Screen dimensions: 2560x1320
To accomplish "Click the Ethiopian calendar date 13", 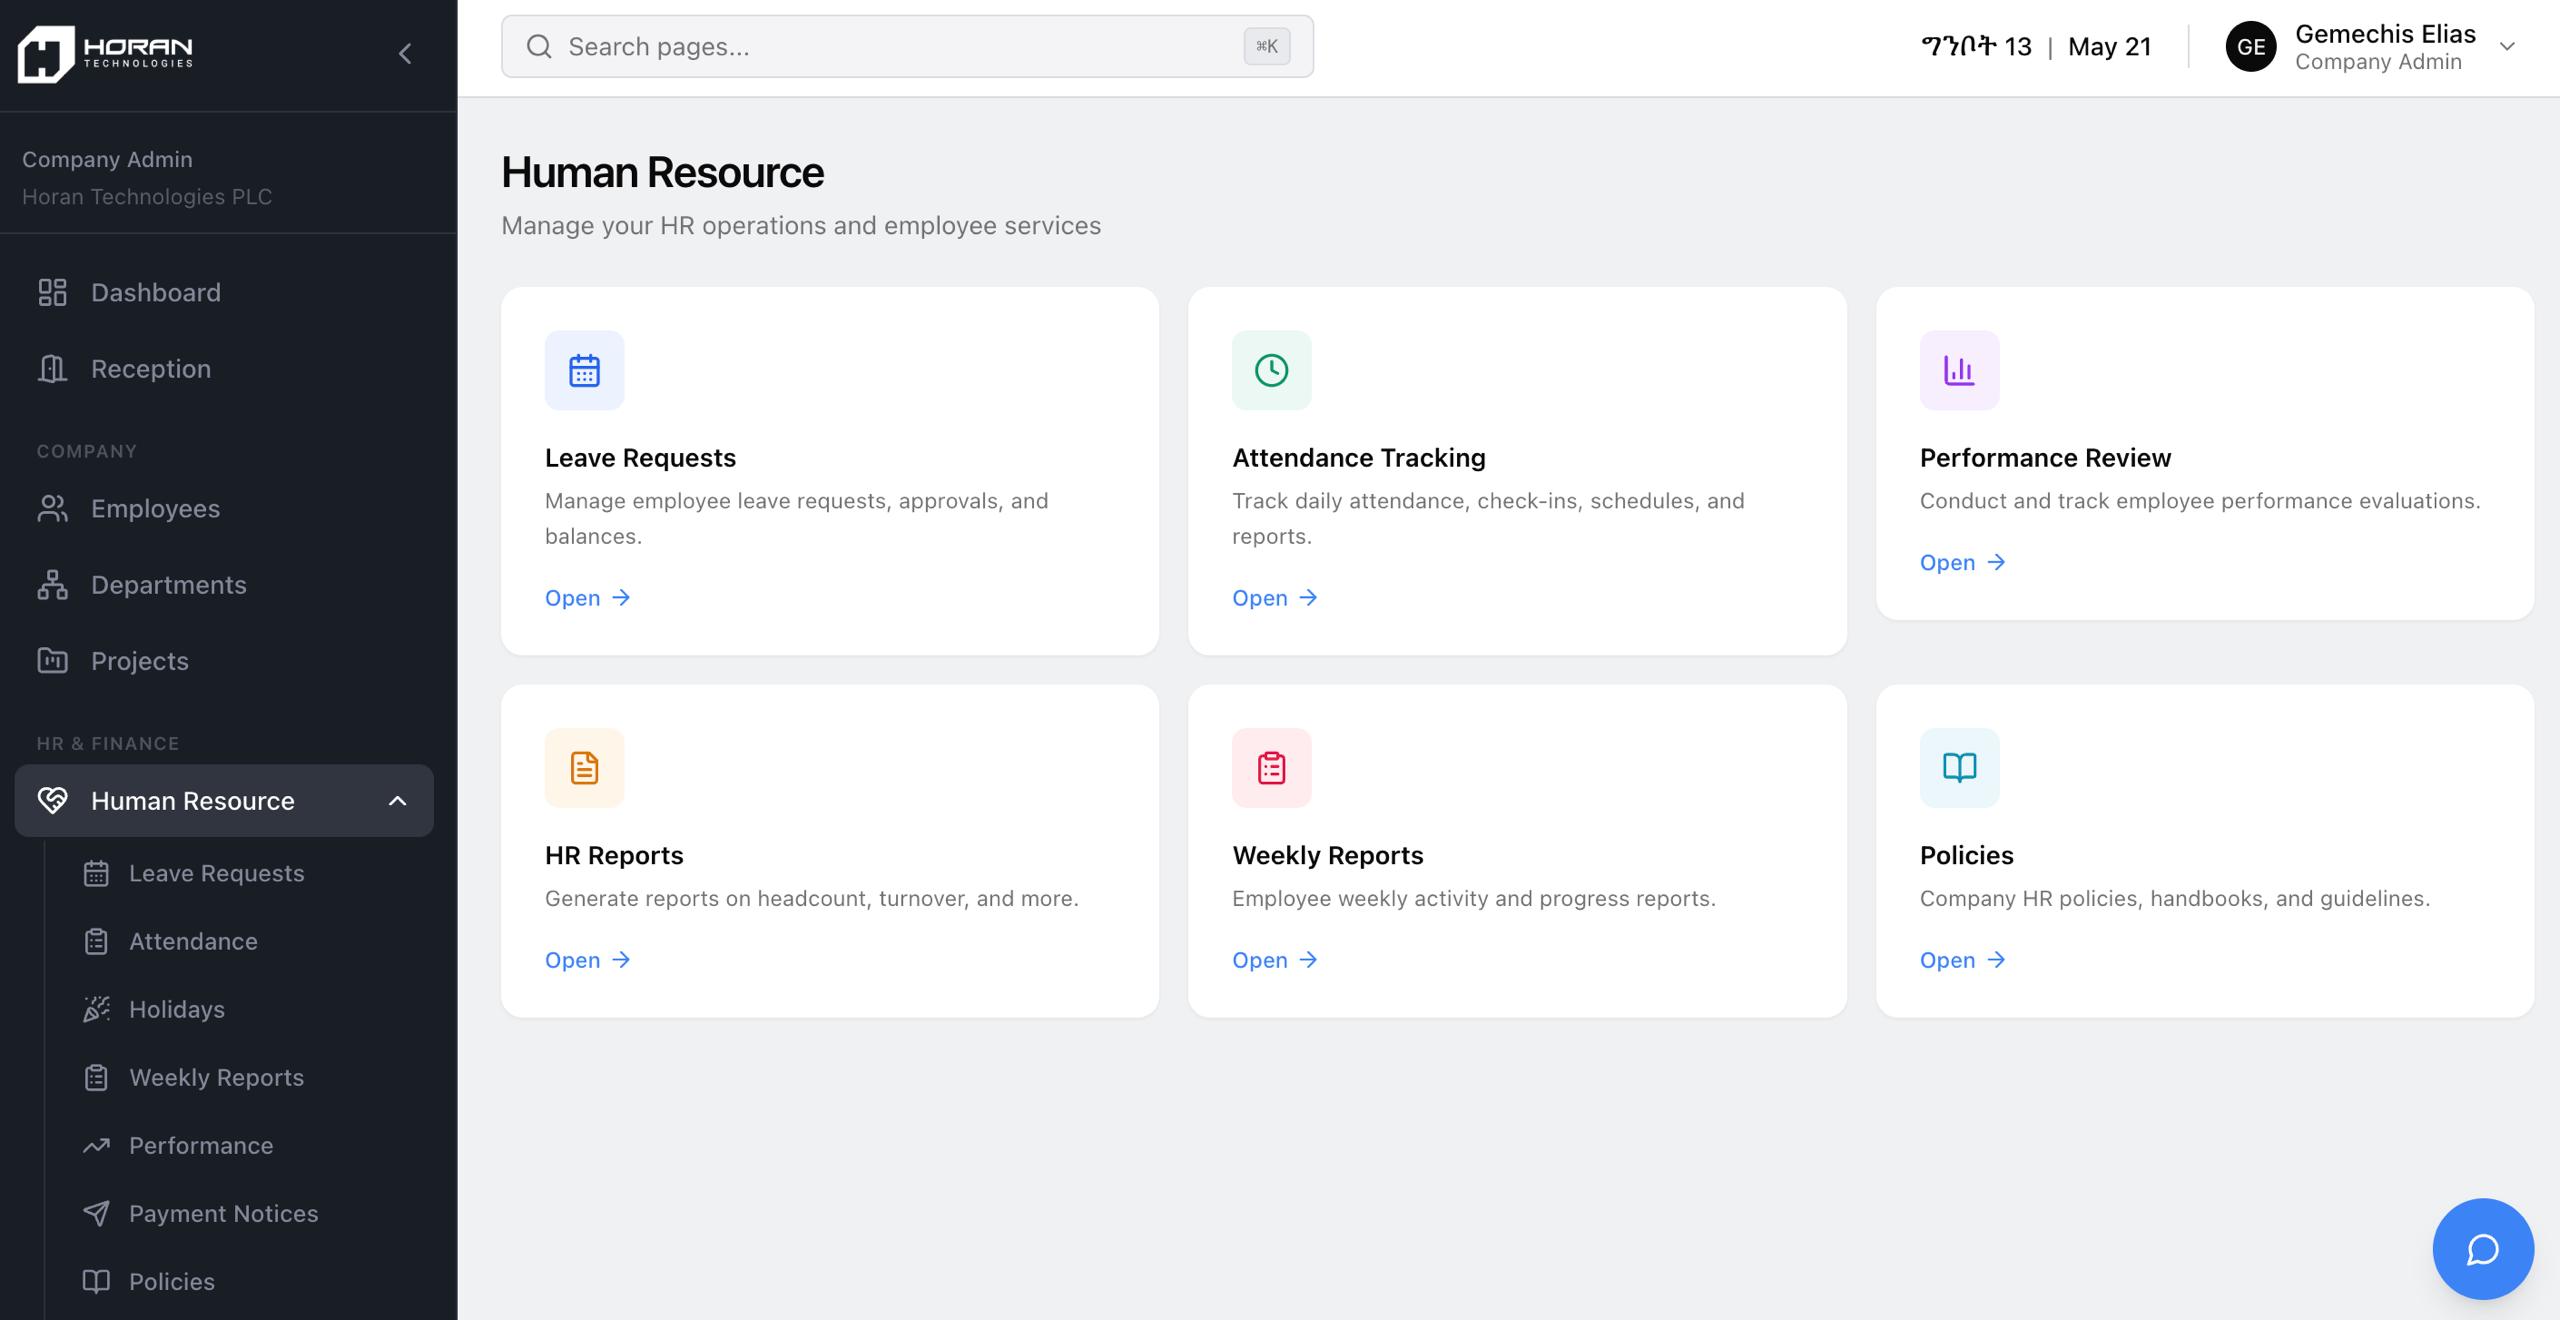I will click(x=1976, y=47).
